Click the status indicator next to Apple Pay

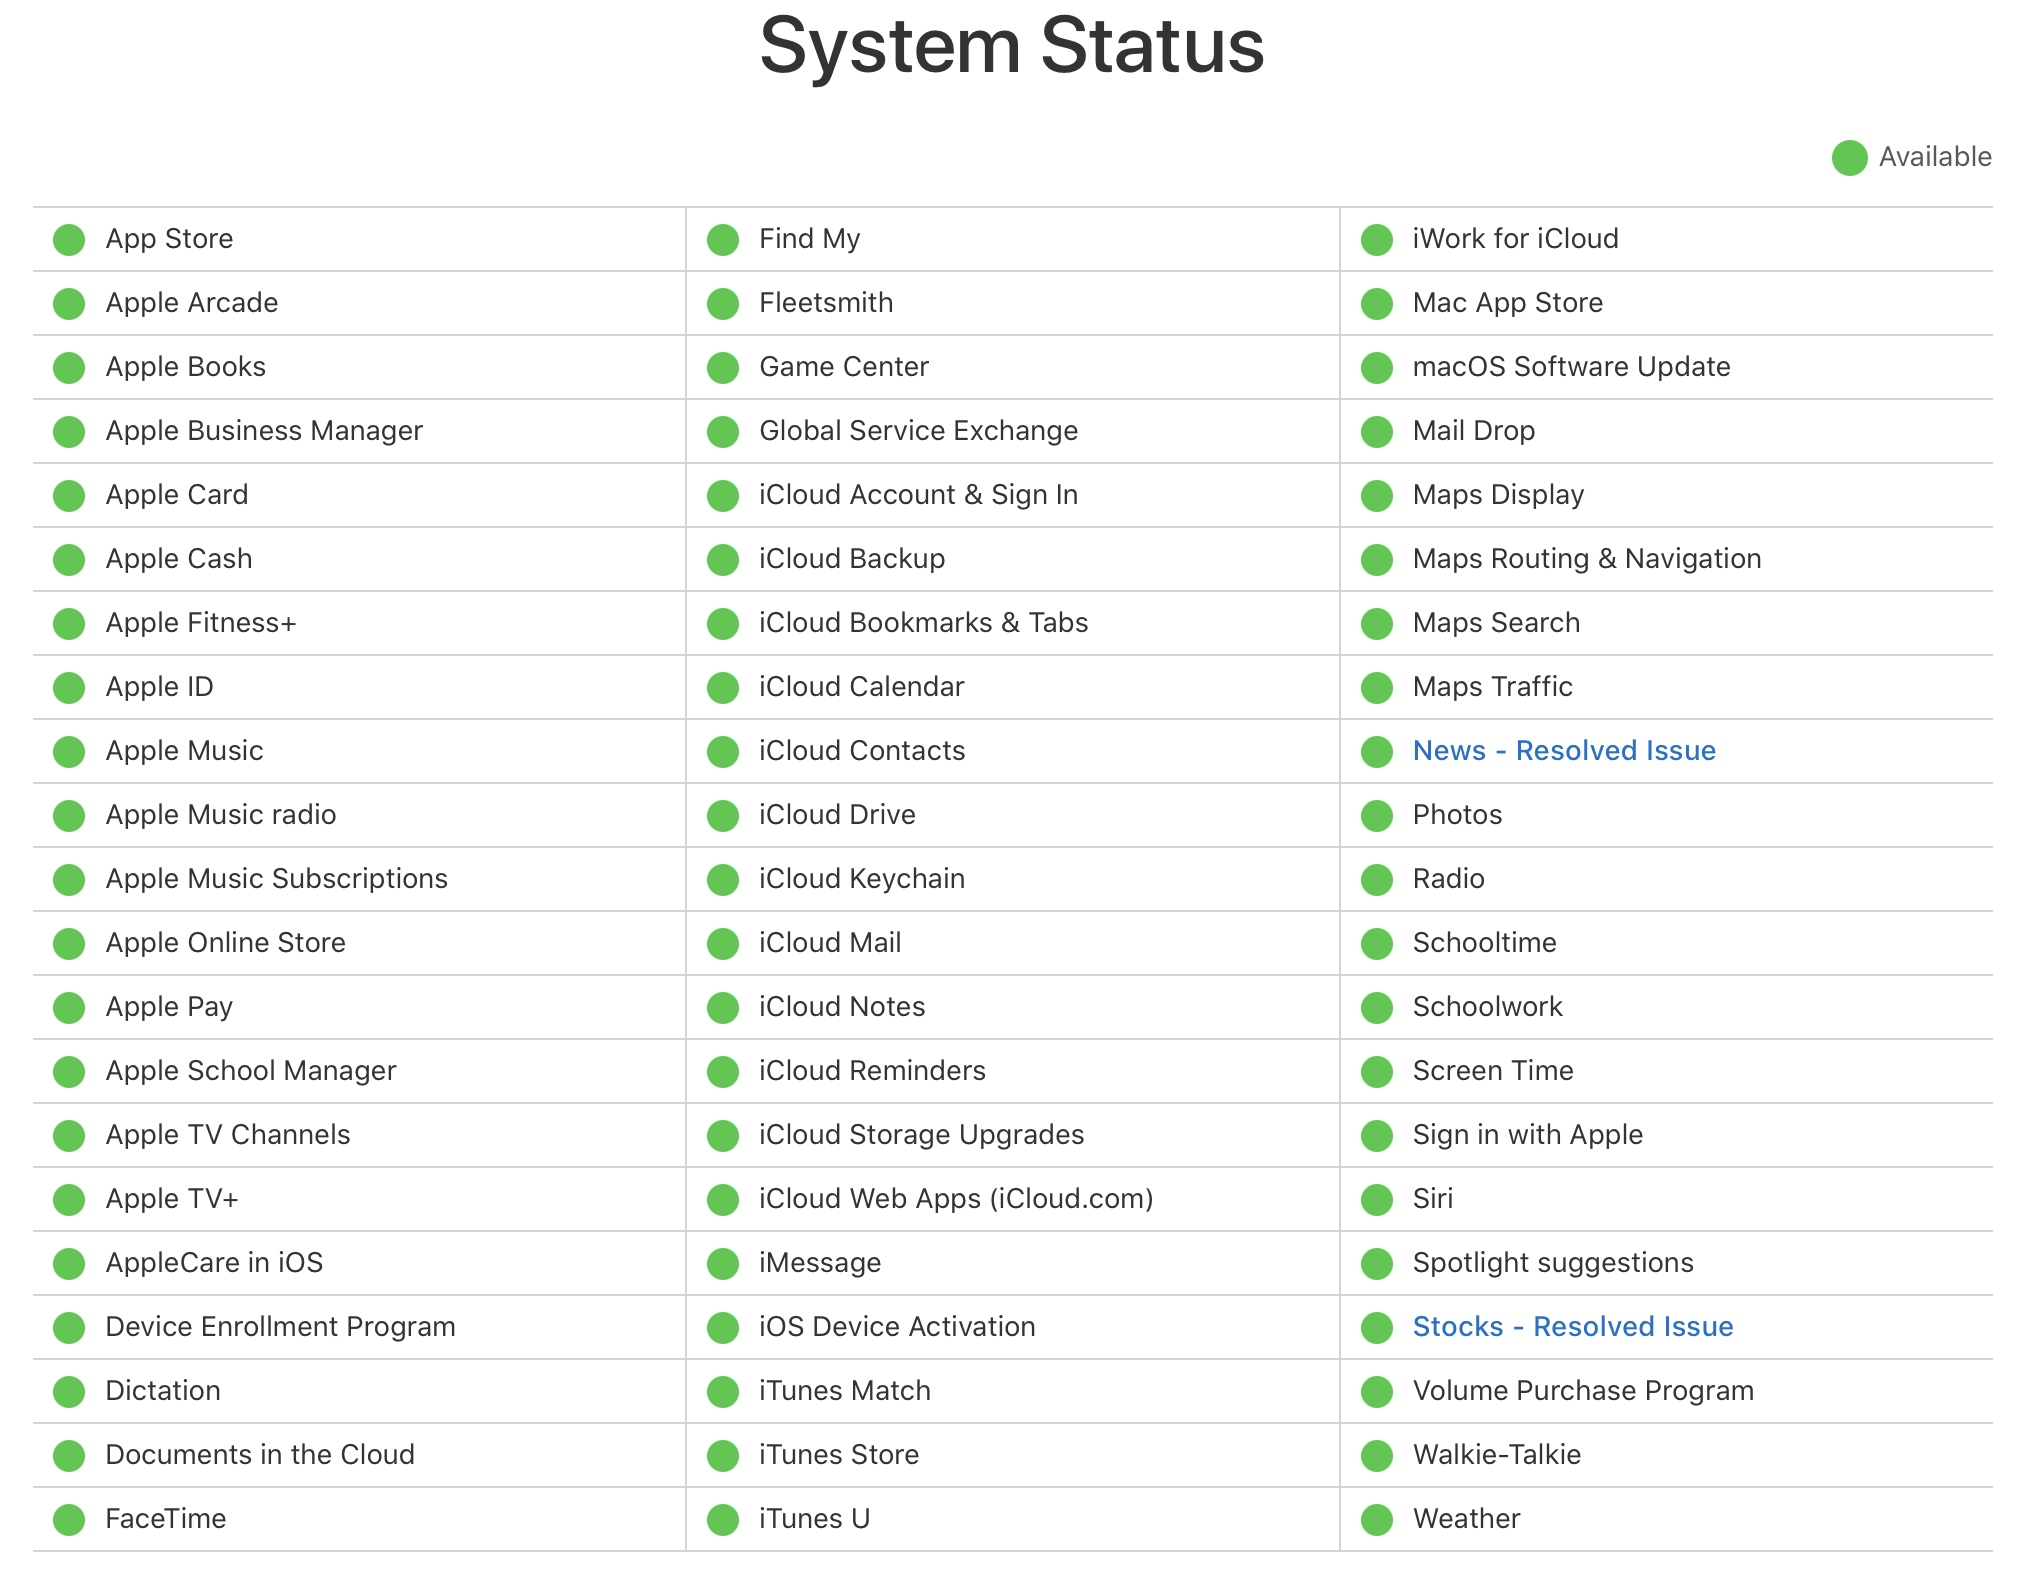pyautogui.click(x=69, y=1008)
